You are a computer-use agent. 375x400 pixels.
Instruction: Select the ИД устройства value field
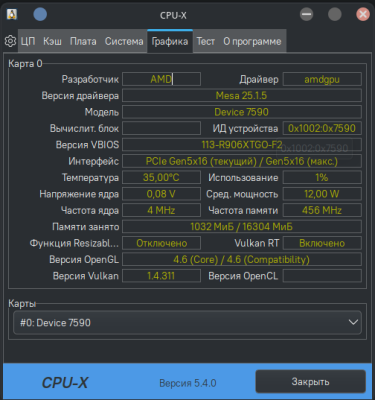click(x=322, y=128)
